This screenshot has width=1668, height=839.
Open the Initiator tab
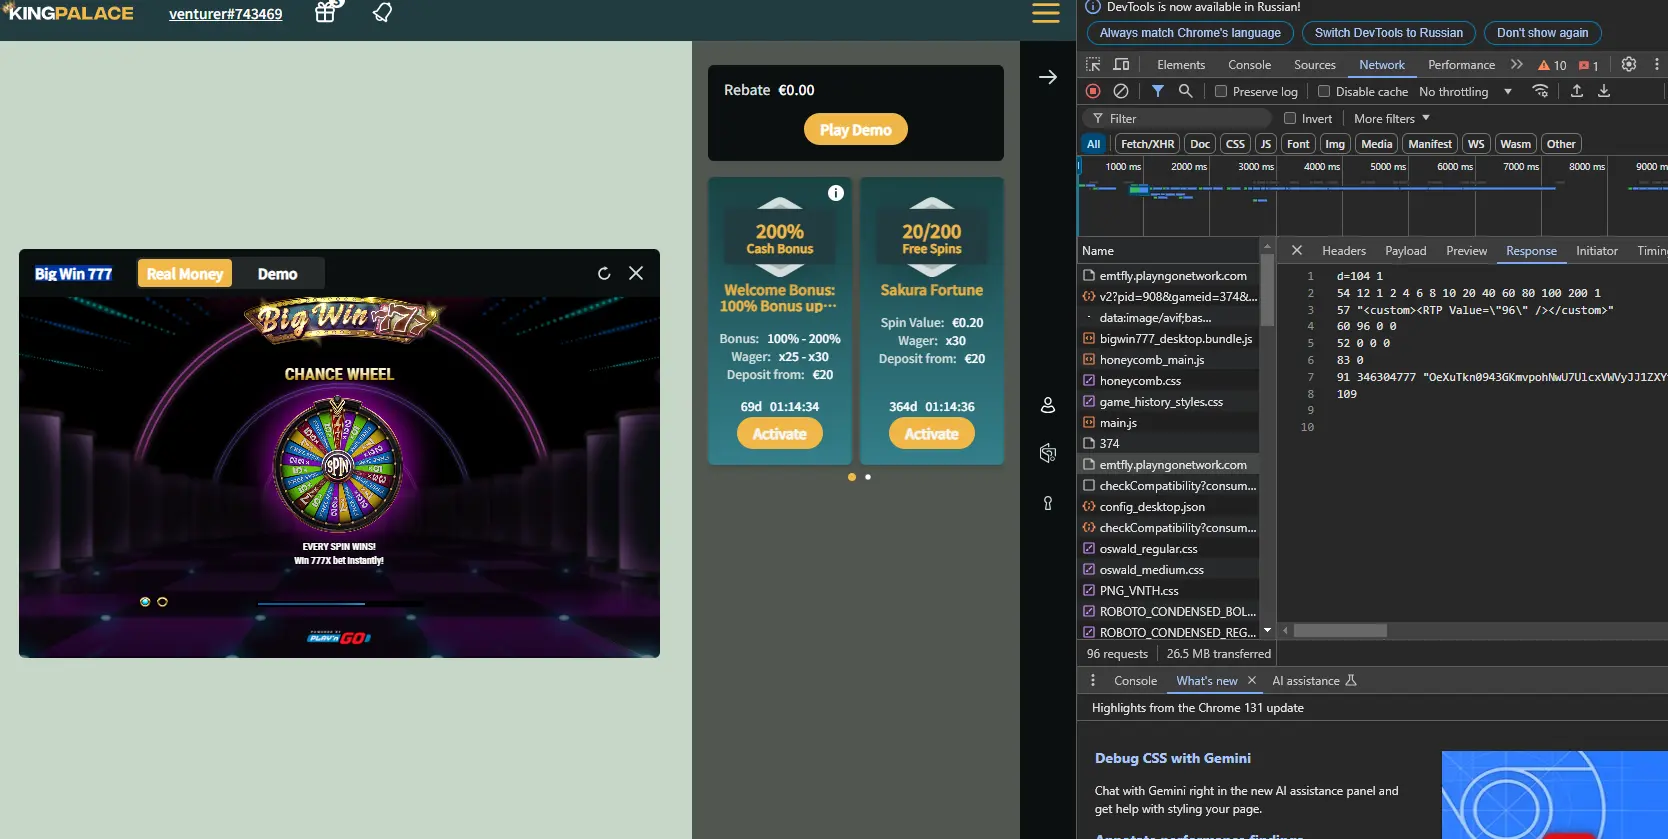pyautogui.click(x=1597, y=251)
